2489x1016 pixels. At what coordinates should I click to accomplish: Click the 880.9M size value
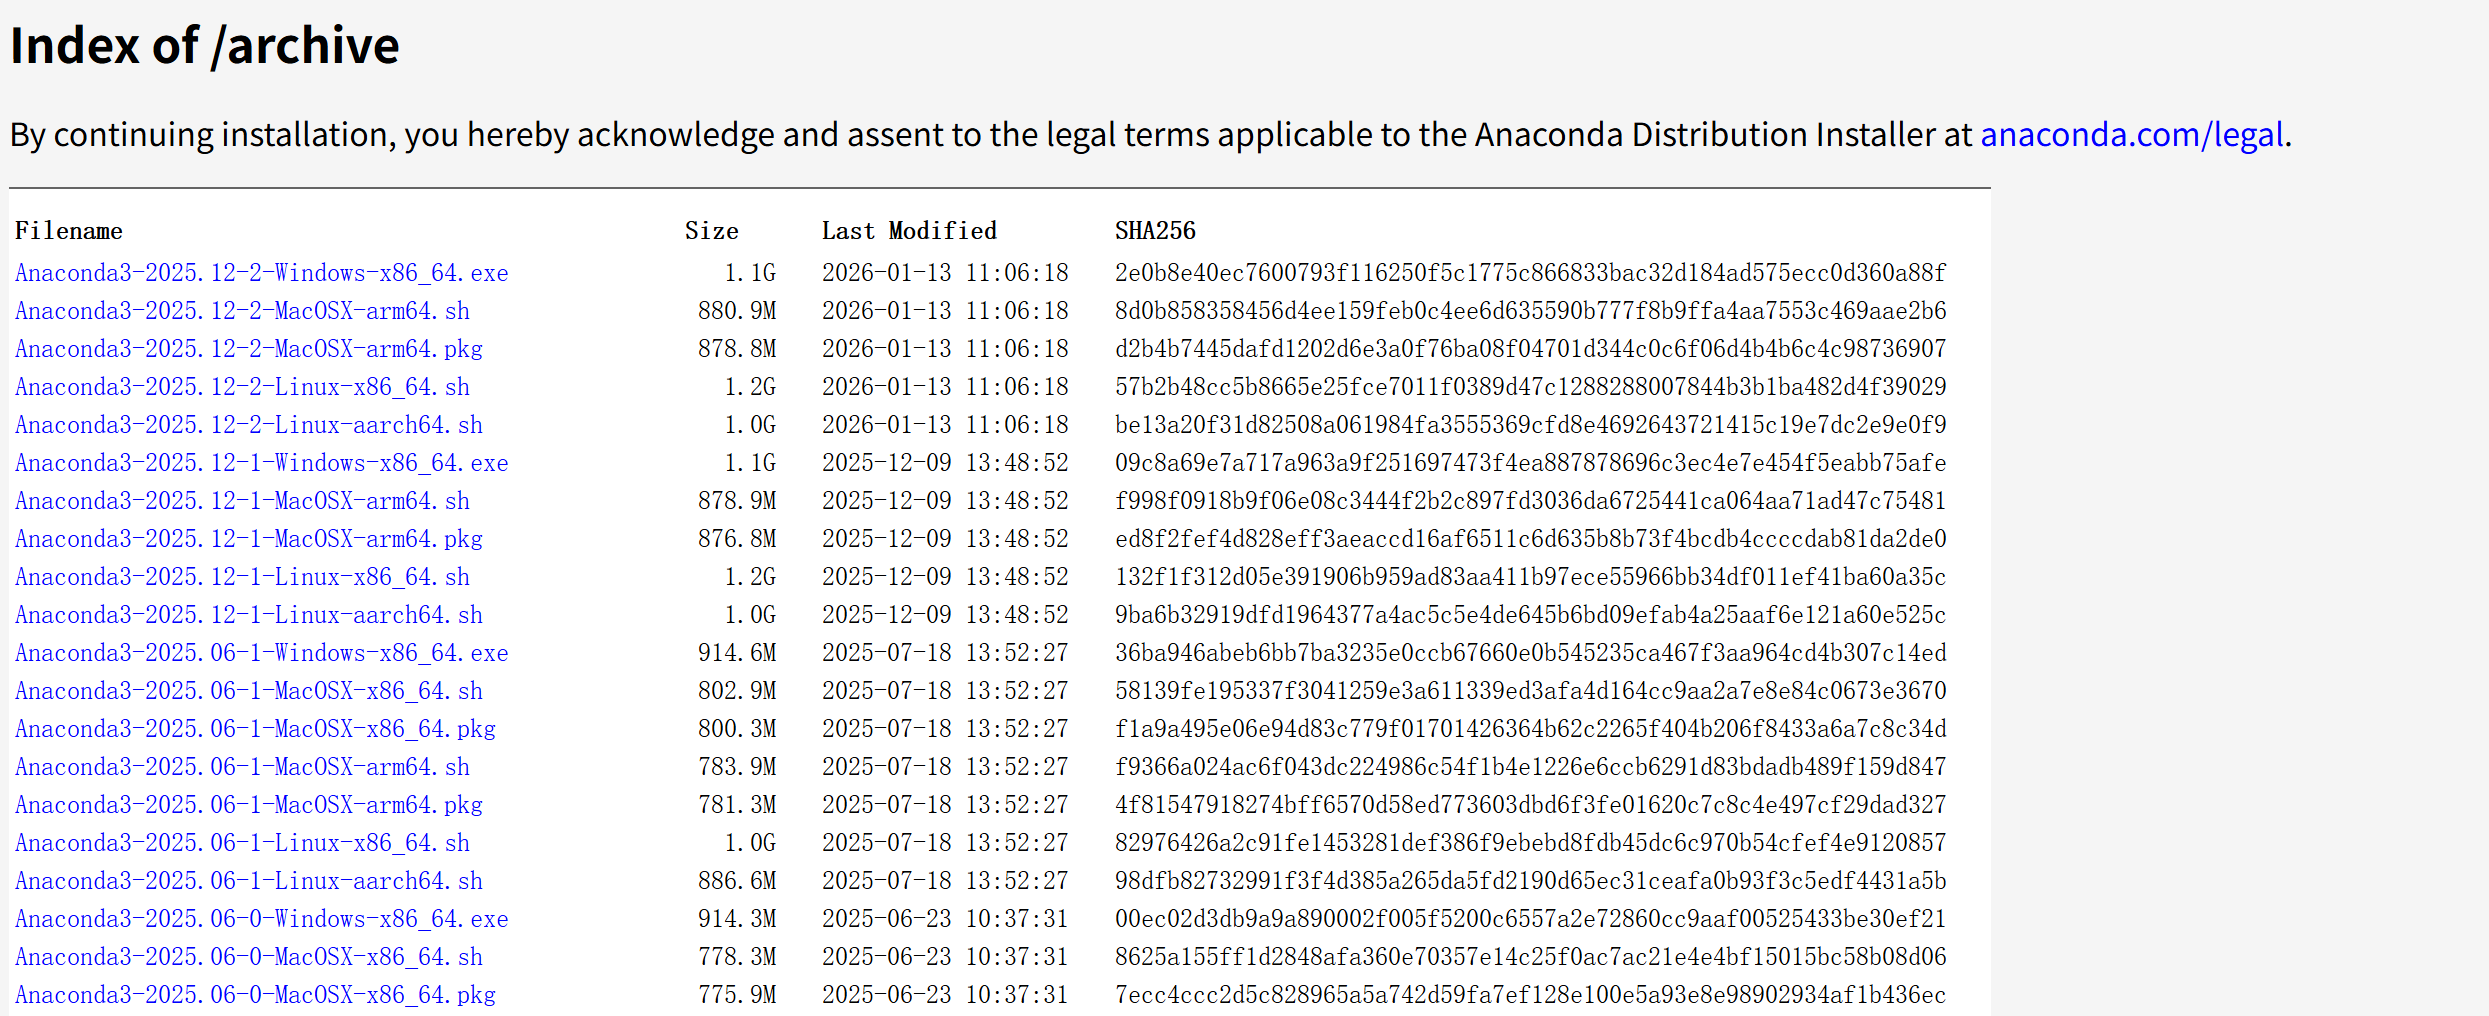point(737,311)
